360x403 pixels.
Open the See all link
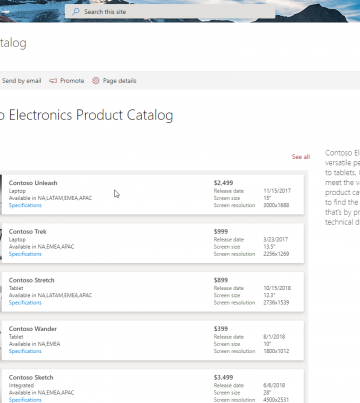click(301, 157)
